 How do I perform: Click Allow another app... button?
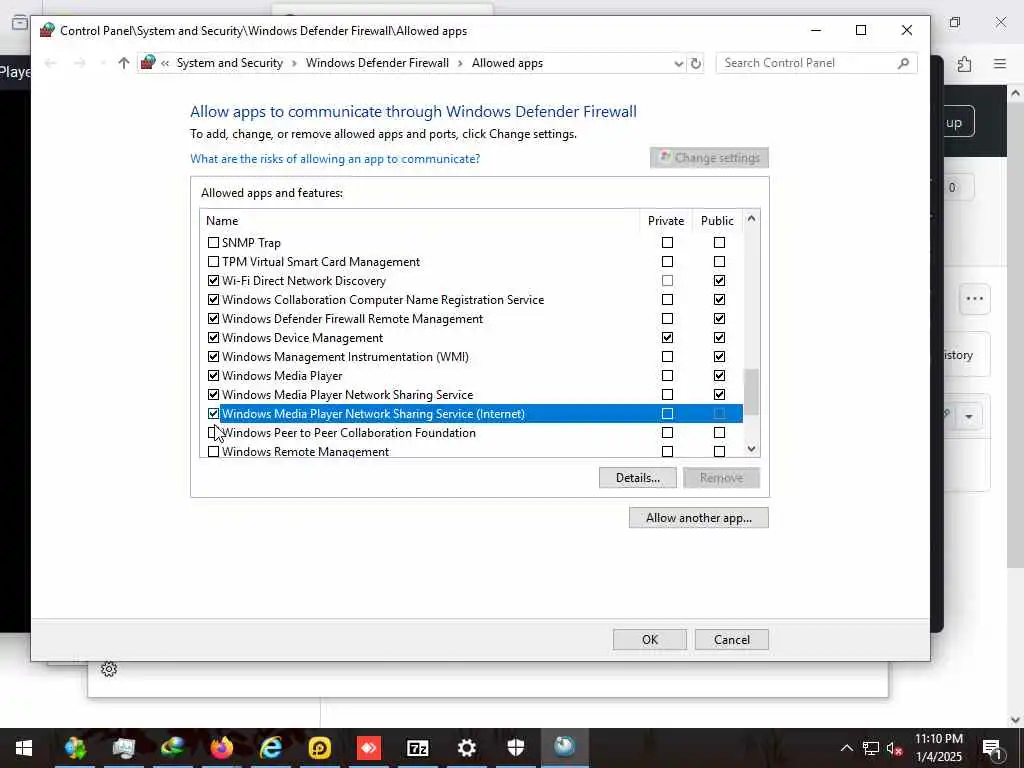pos(699,518)
